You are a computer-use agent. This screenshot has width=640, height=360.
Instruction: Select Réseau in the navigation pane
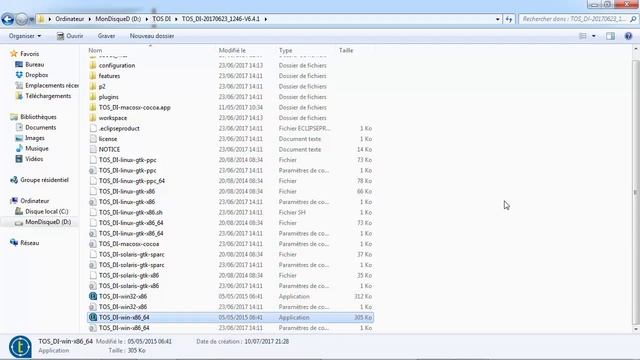(25, 243)
